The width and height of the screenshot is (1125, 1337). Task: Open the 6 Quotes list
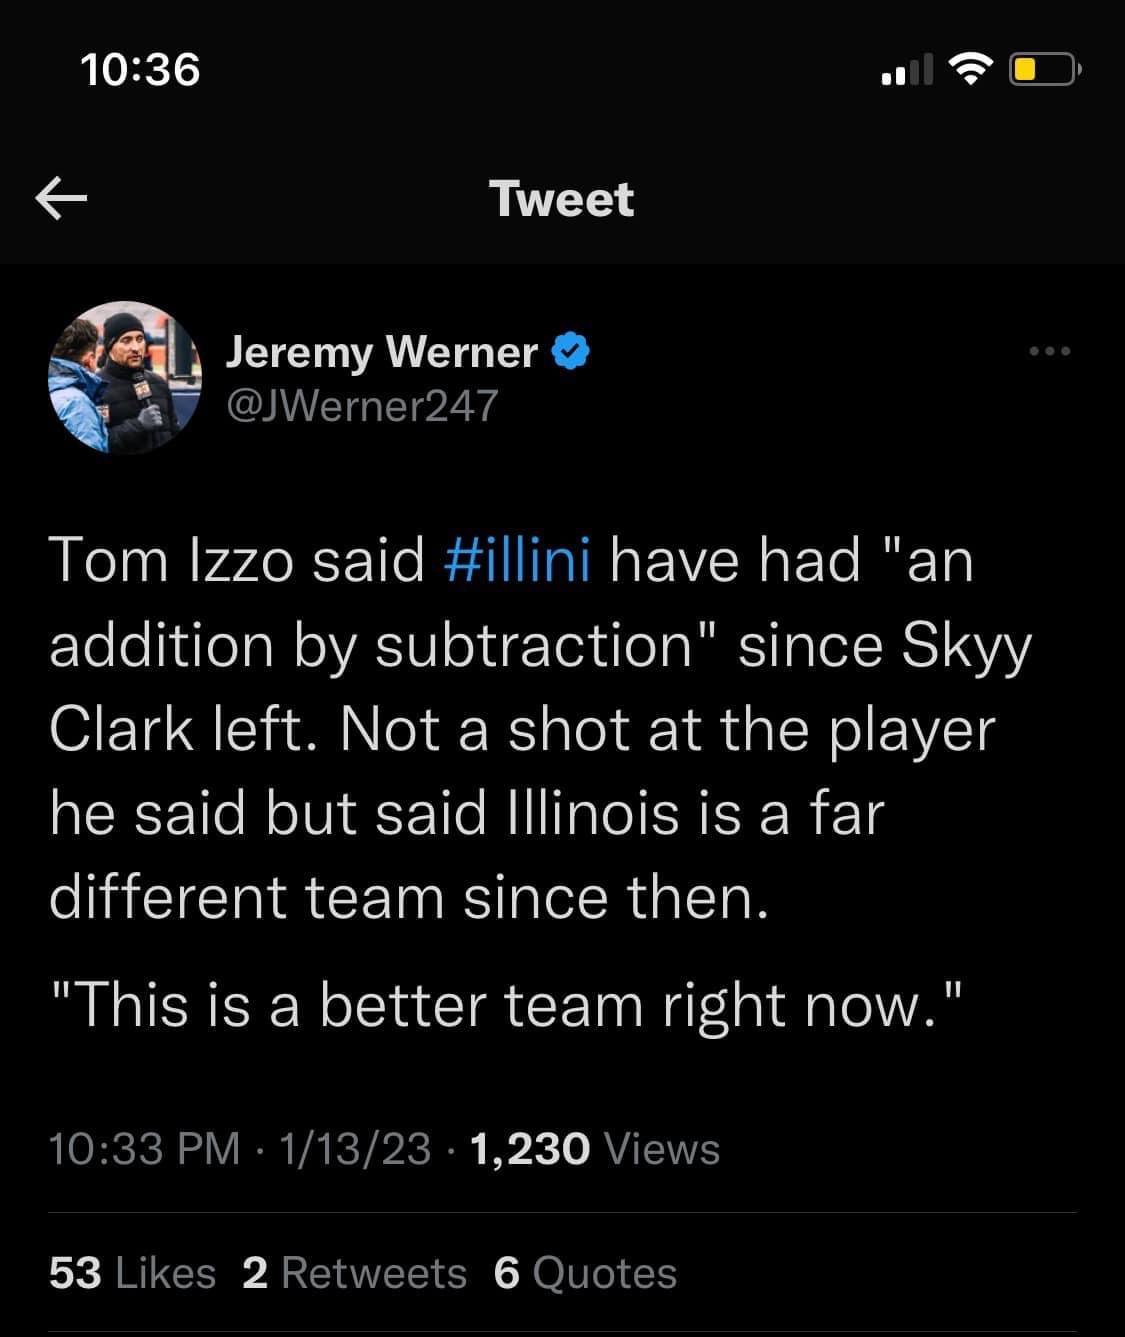585,1273
